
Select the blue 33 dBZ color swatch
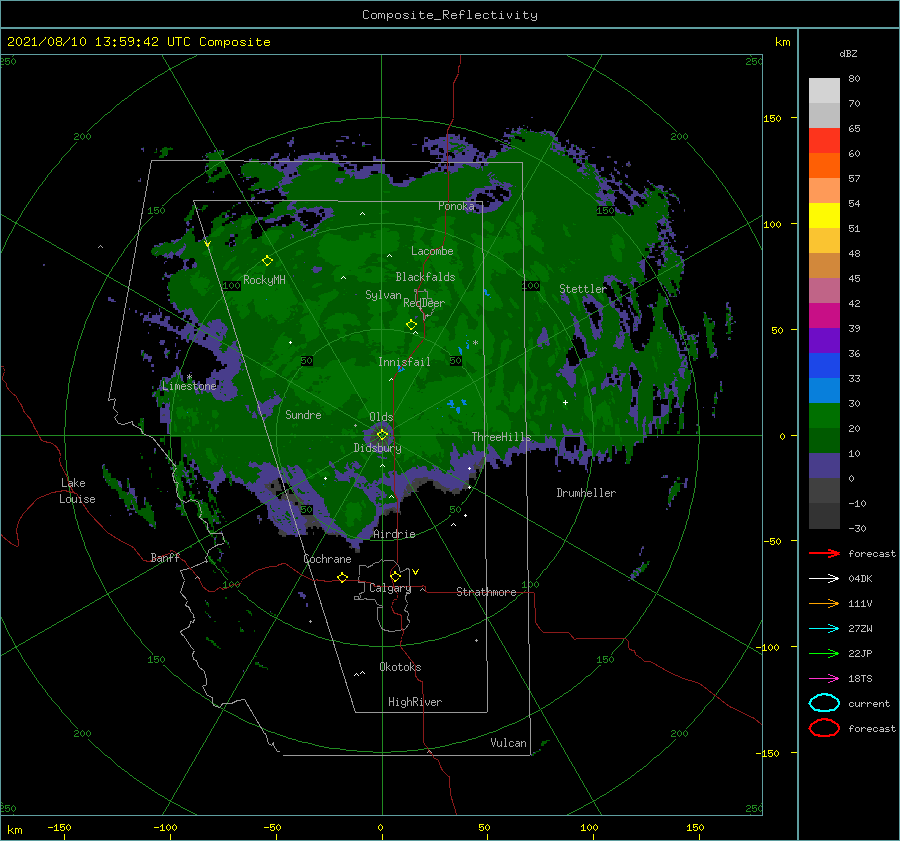point(824,366)
